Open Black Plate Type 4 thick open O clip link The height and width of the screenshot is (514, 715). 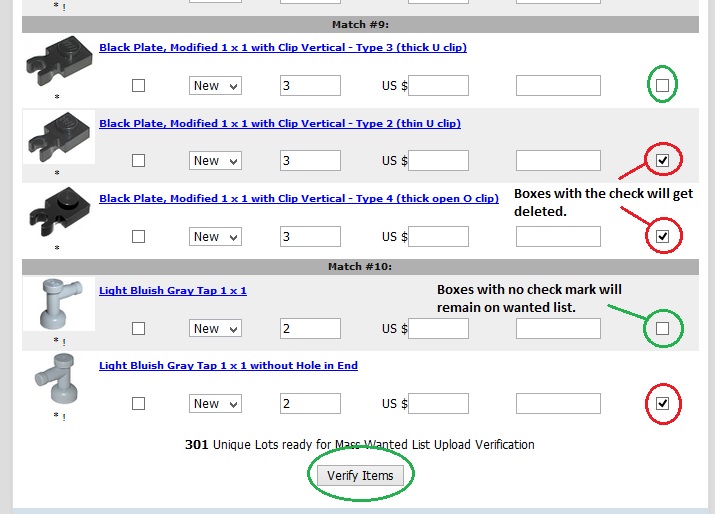299,198
